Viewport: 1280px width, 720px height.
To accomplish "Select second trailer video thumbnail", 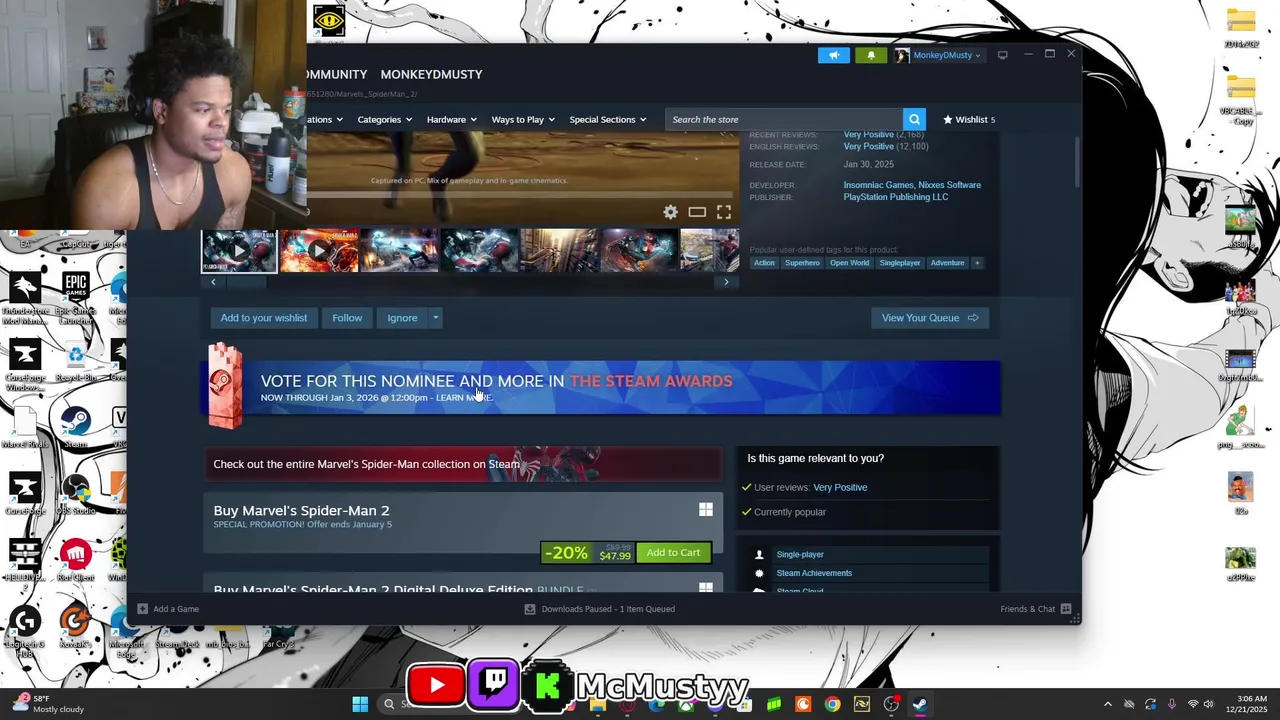I will pyautogui.click(x=319, y=250).
